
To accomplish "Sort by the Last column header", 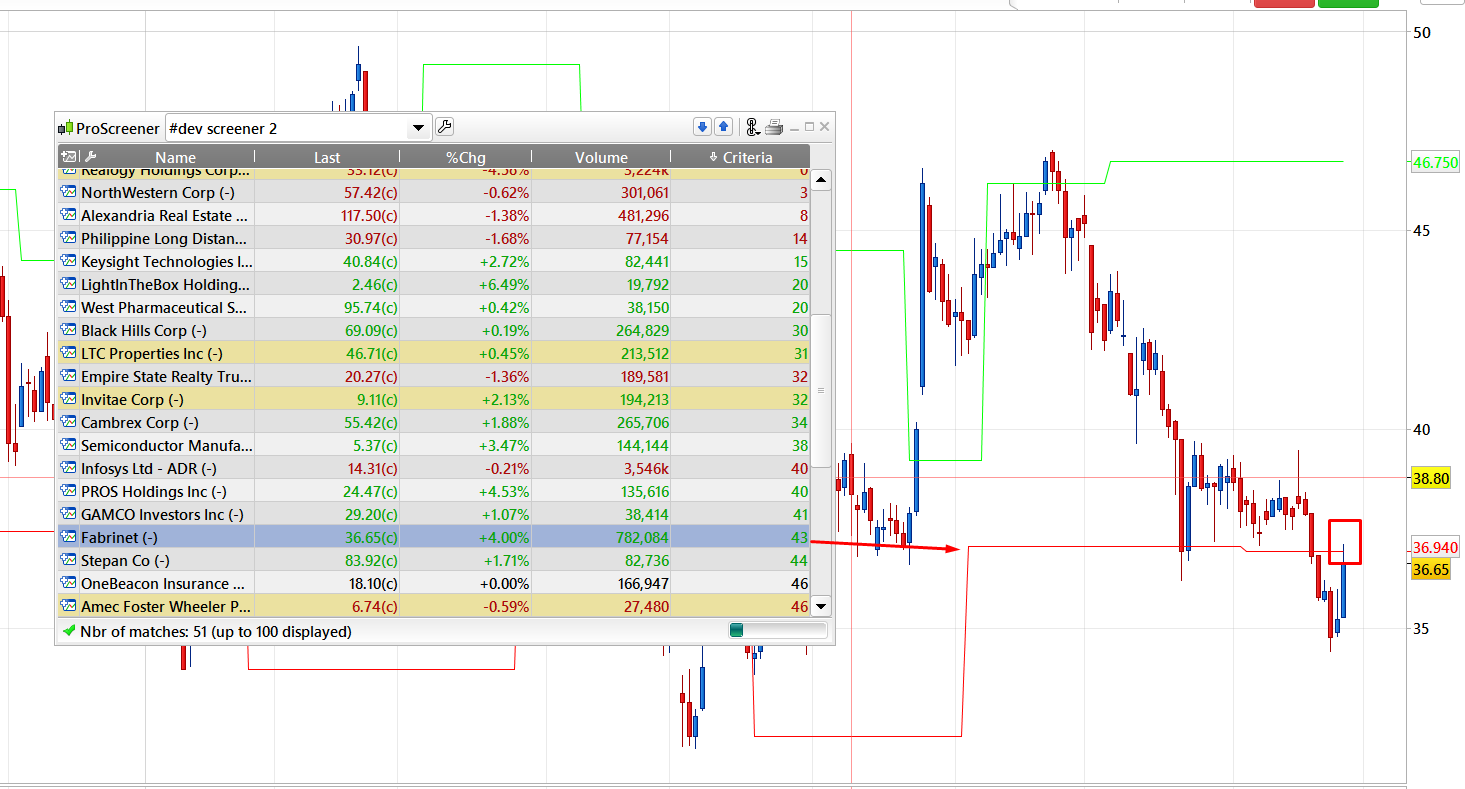I will 327,157.
